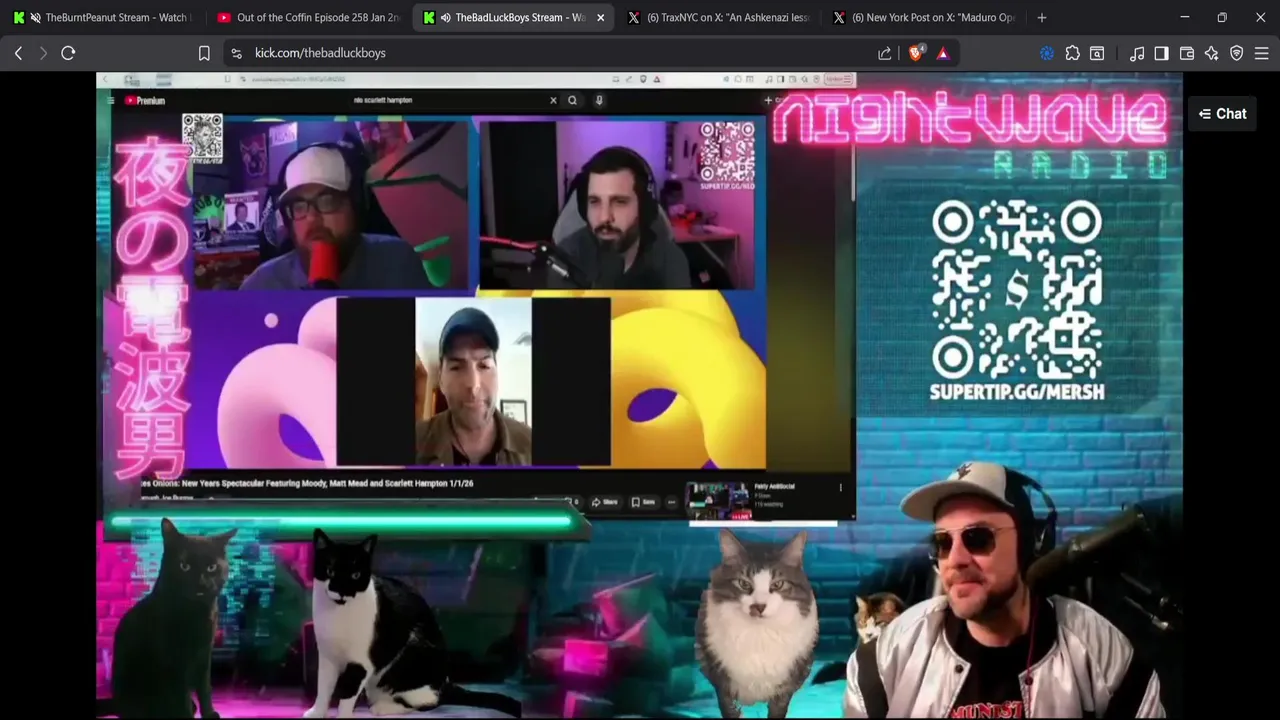Select the TheBadLuckBoys Stream tab
1280x720 pixels.
click(x=512, y=17)
